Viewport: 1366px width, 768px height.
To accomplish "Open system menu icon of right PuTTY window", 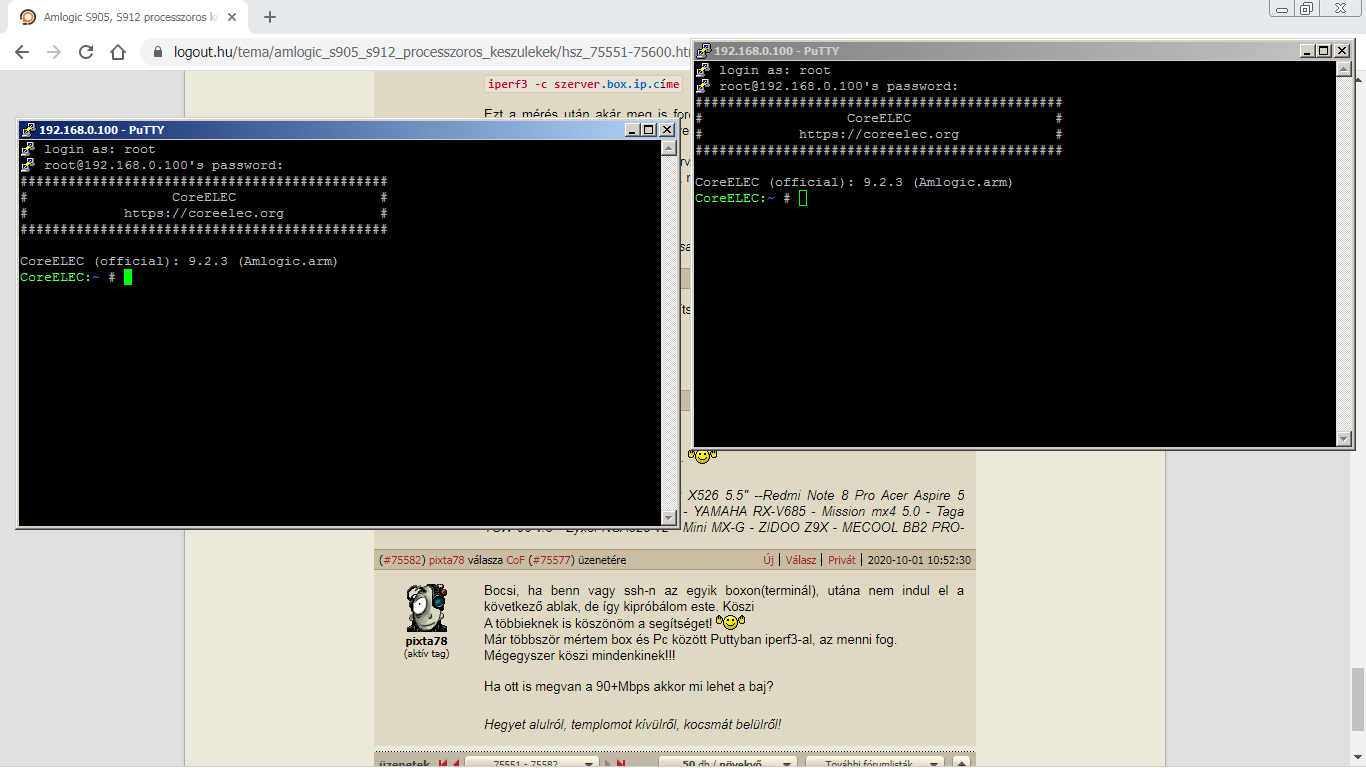I will click(704, 51).
